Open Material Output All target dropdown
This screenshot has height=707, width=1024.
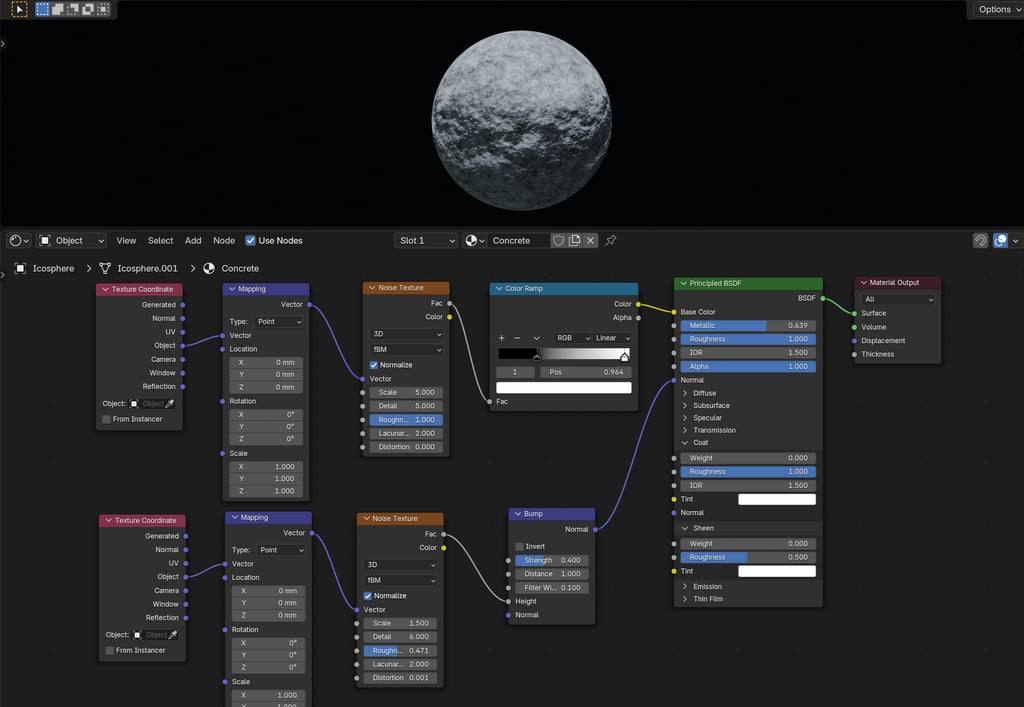pyautogui.click(x=899, y=300)
